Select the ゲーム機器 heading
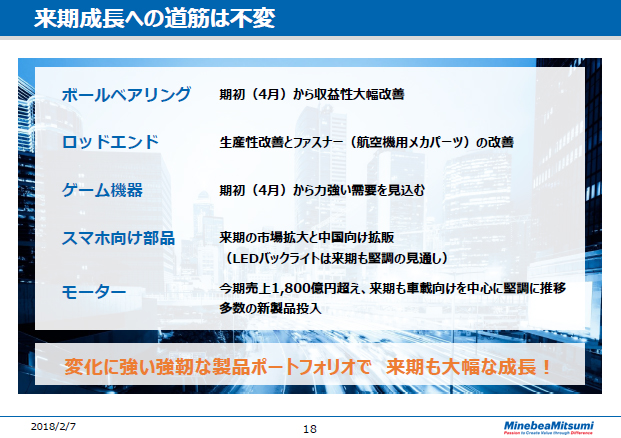 pyautogui.click(x=102, y=190)
